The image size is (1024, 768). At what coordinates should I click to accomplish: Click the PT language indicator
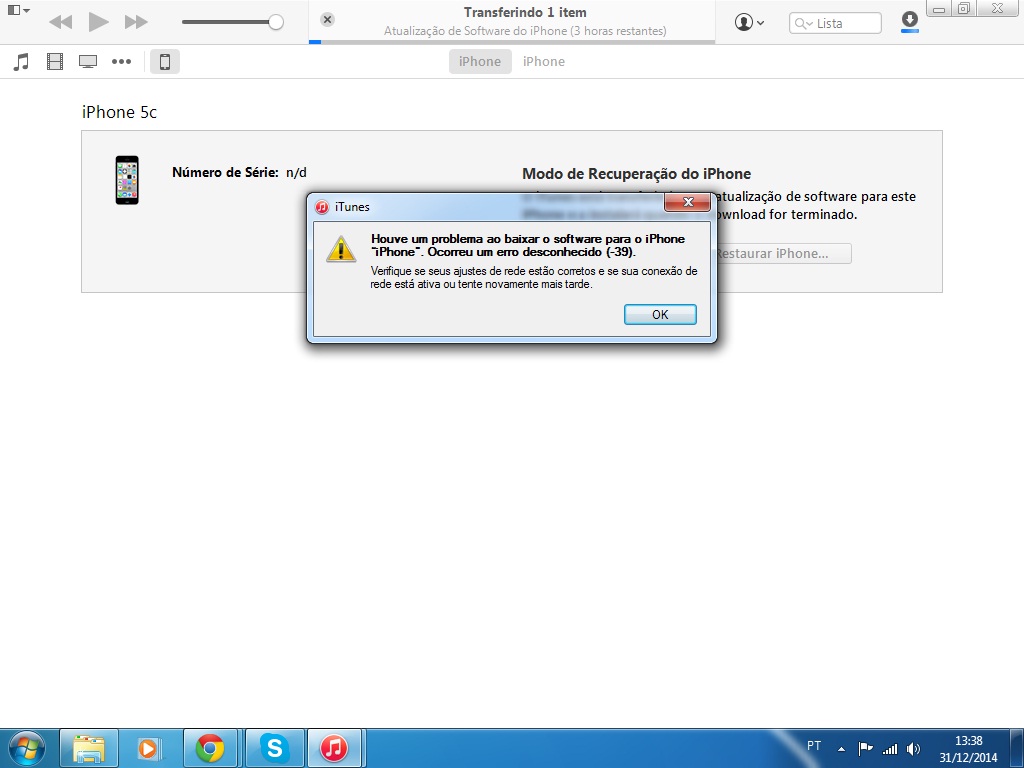(x=814, y=746)
